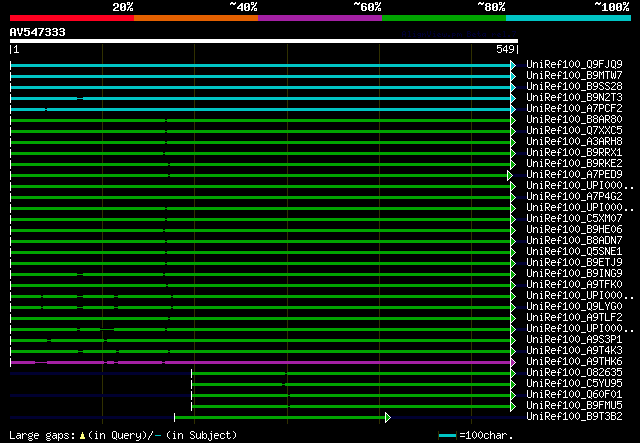The height and width of the screenshot is (443, 640).
Task: Click the arrowhead ending the A7PCF2 bar
Action: (x=514, y=109)
